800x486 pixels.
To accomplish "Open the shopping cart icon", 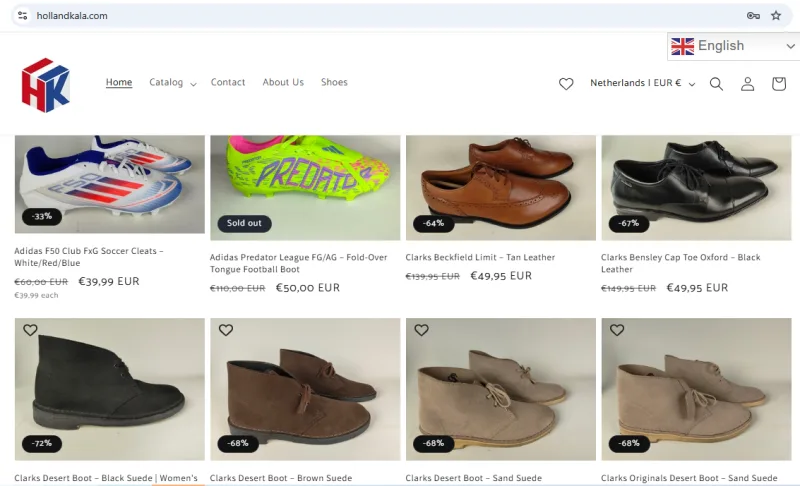I will [x=779, y=84].
